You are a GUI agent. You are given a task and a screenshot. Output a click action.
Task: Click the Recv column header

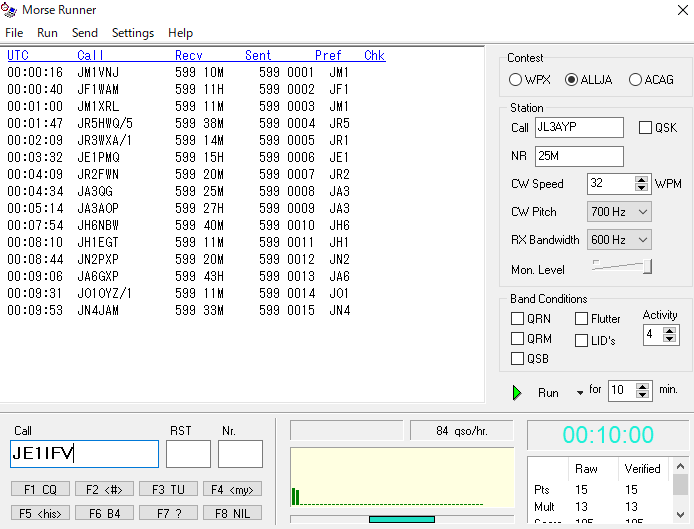point(189,55)
